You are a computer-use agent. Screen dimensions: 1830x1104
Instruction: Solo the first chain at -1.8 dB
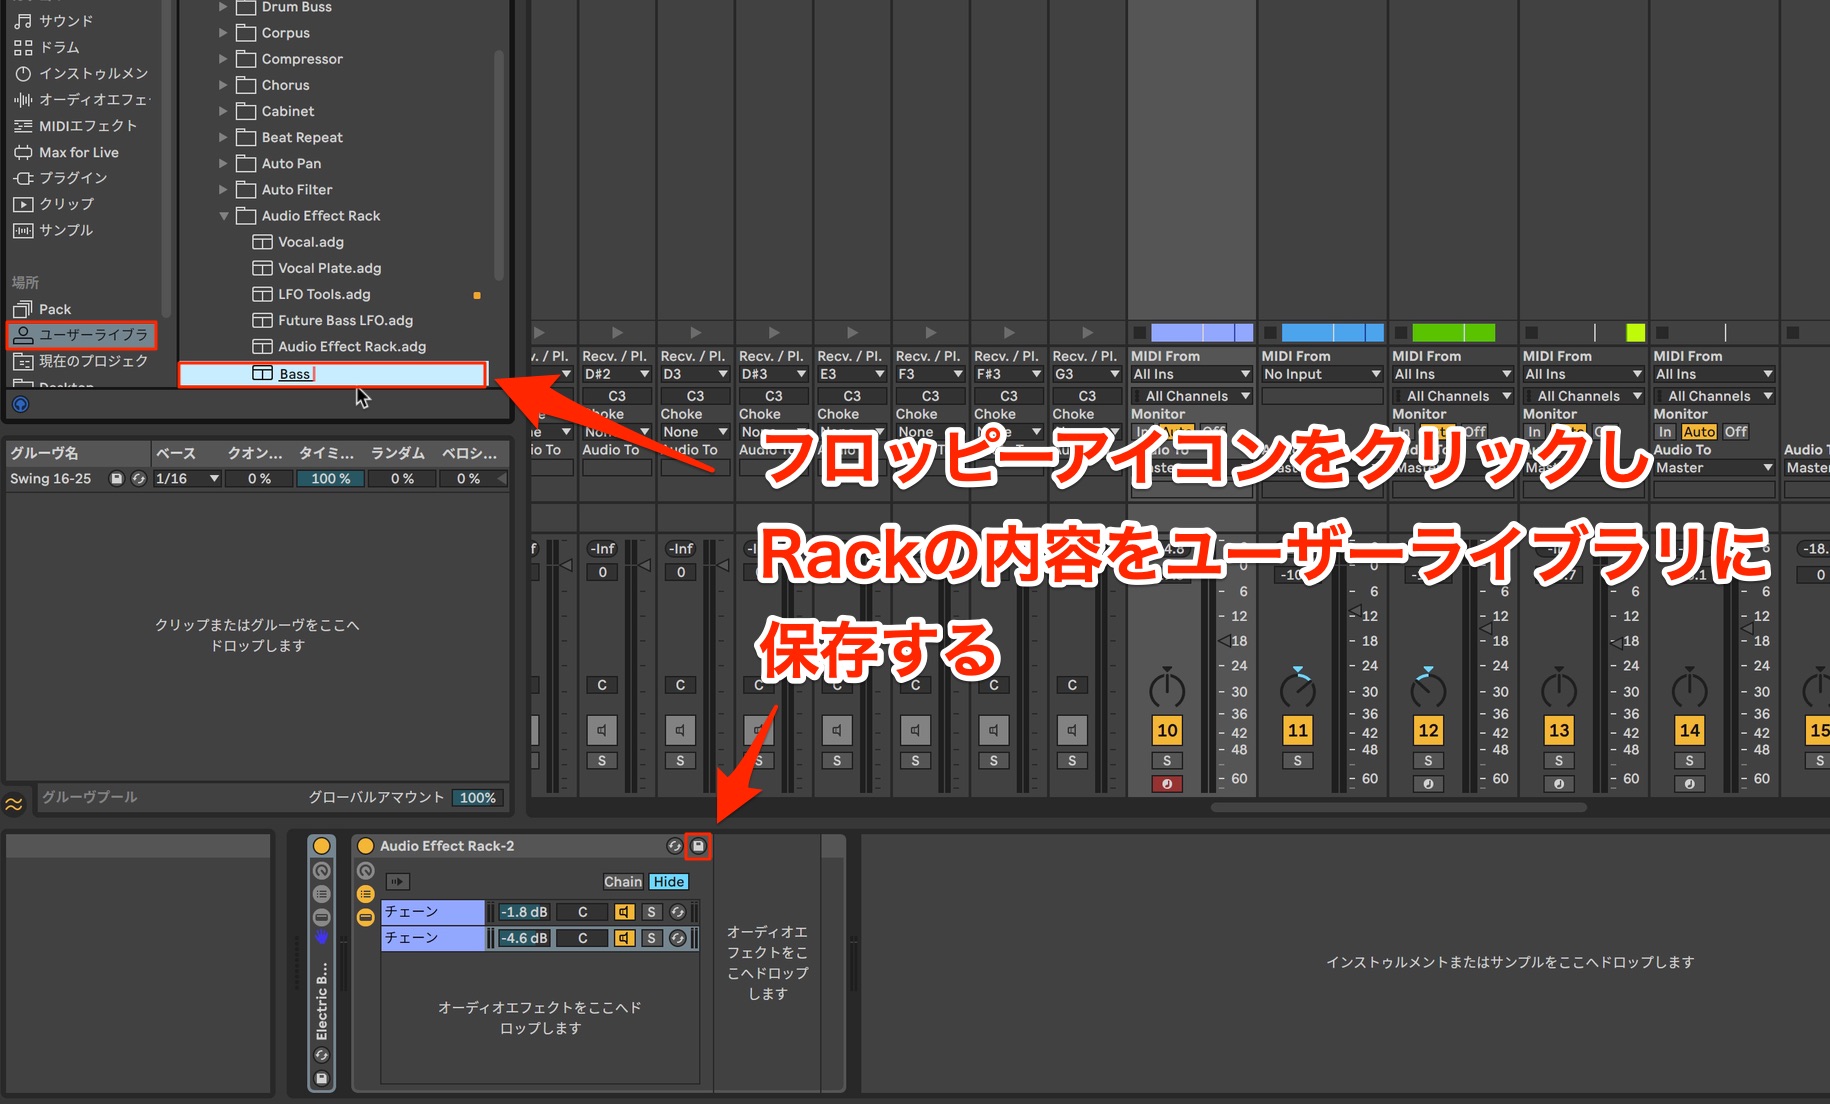tap(652, 912)
